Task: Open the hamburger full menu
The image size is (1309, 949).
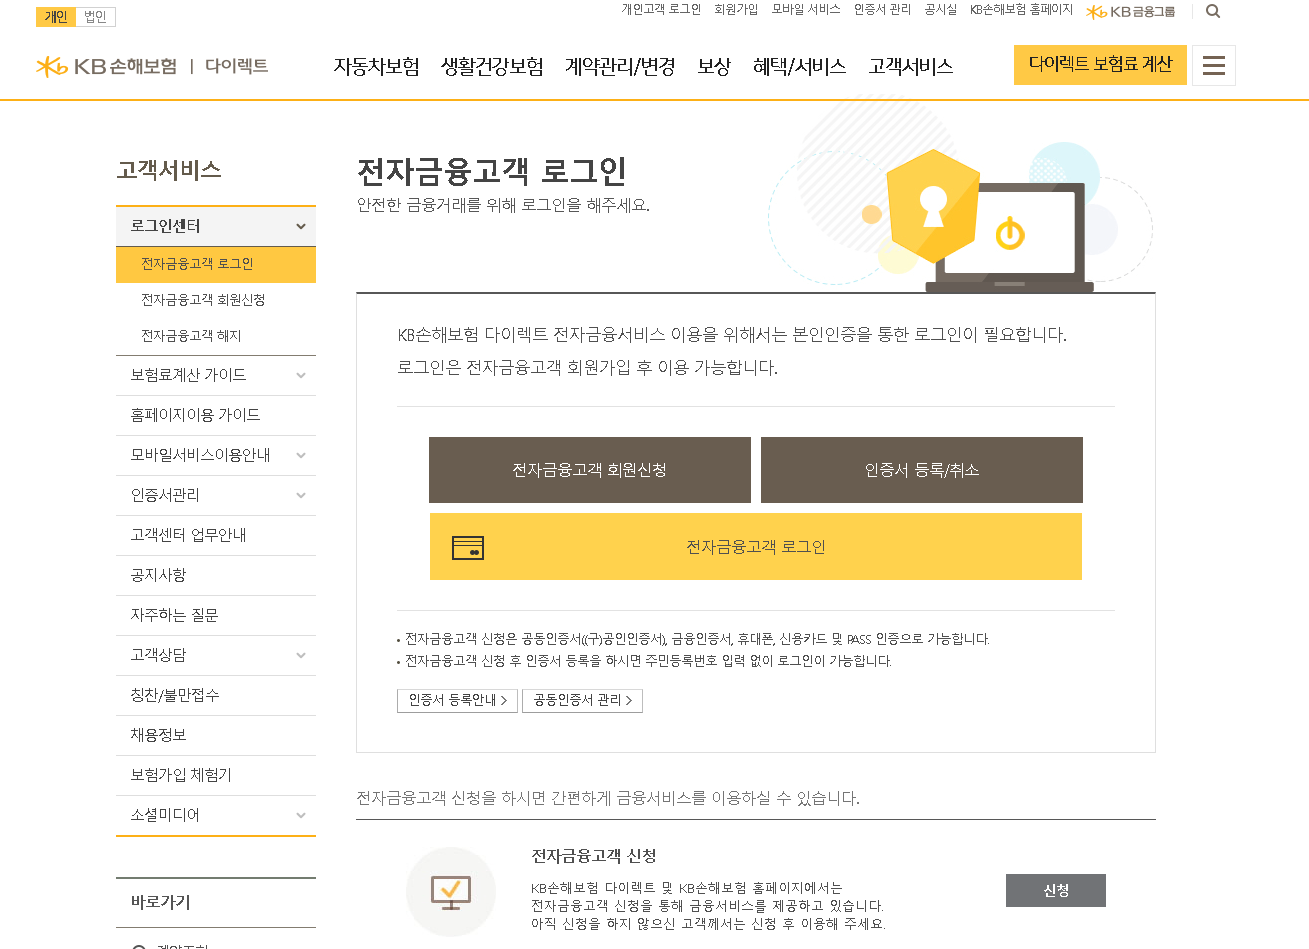Action: tap(1214, 65)
